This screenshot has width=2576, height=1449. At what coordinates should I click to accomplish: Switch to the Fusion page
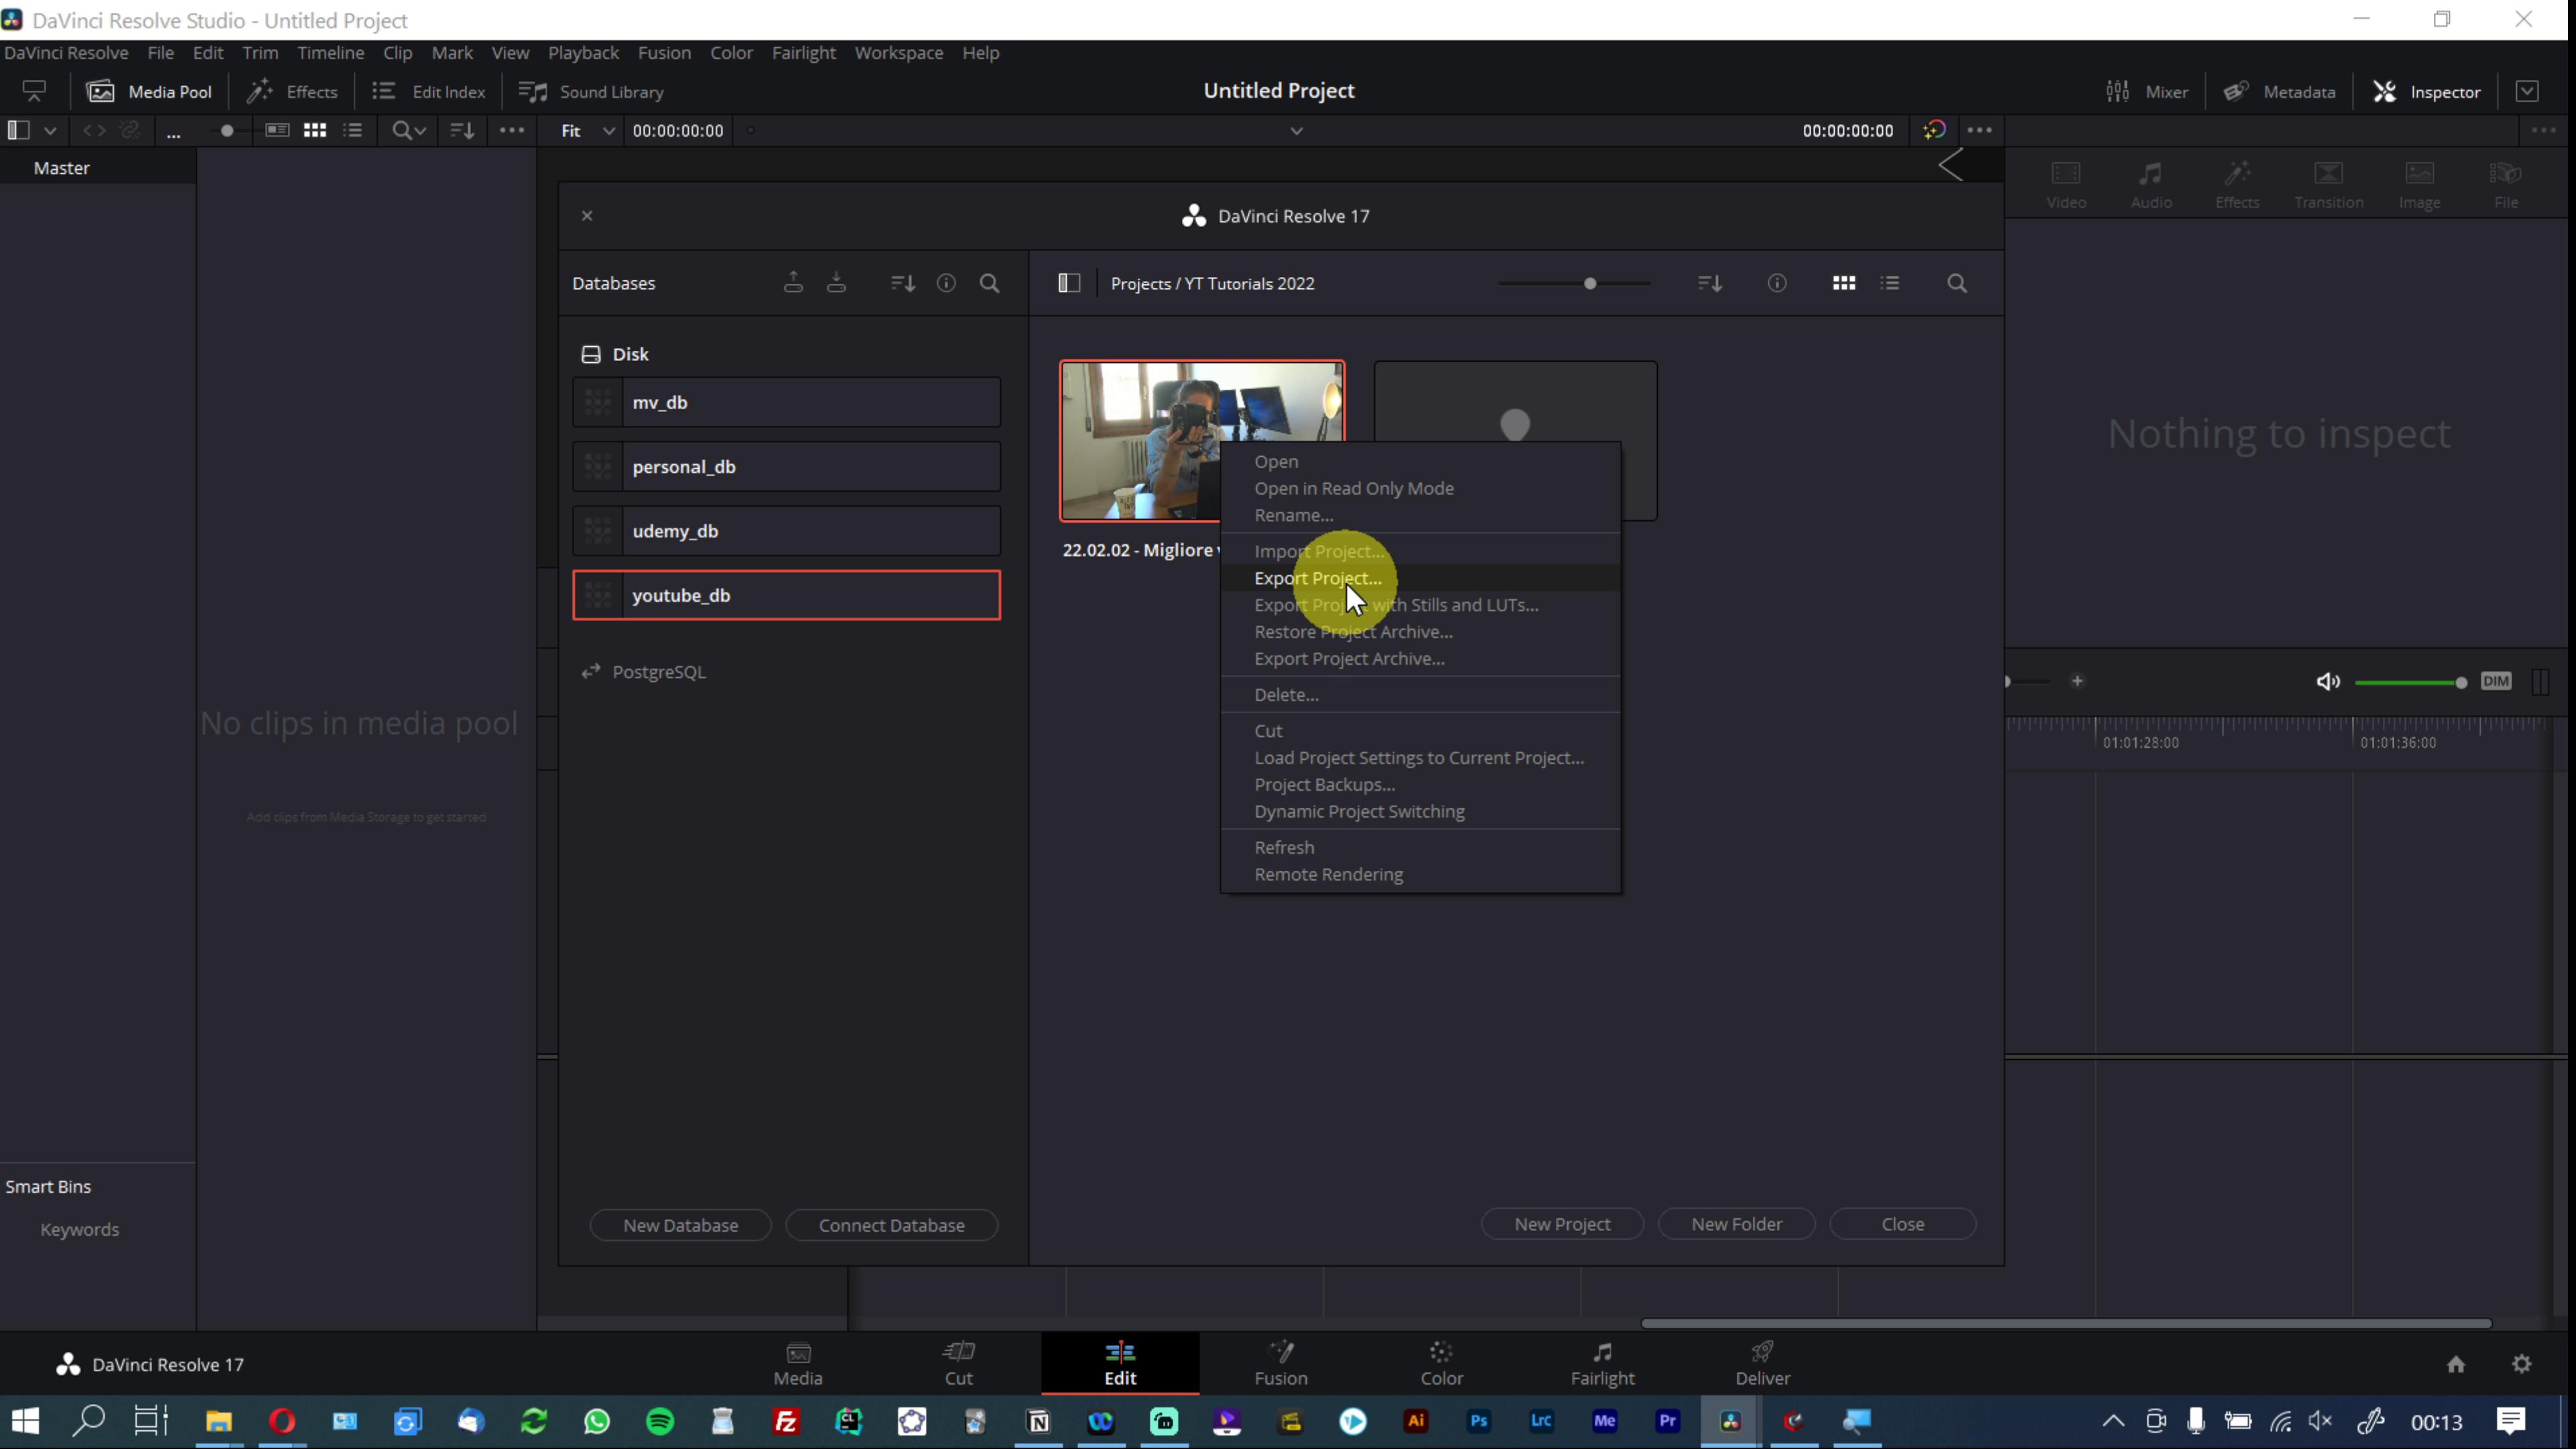coord(1281,1363)
